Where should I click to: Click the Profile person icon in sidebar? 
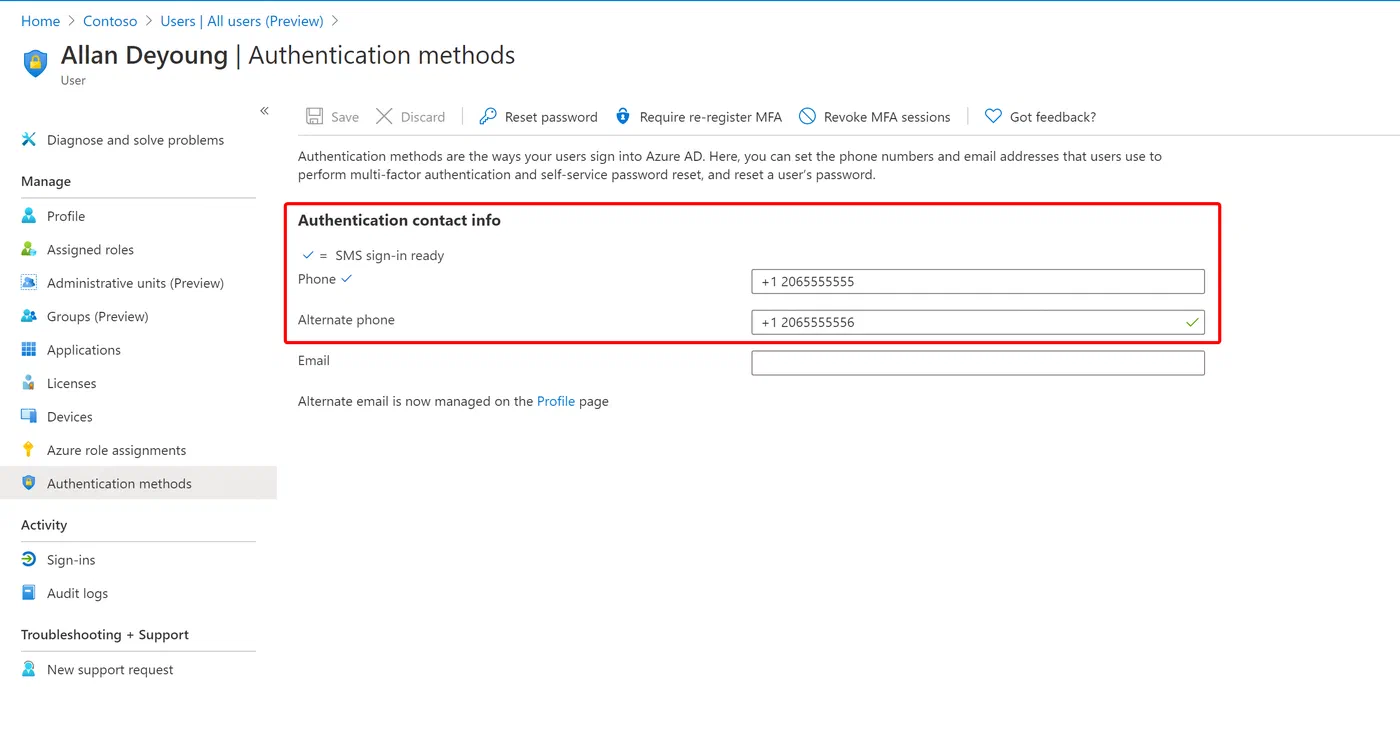pos(29,216)
